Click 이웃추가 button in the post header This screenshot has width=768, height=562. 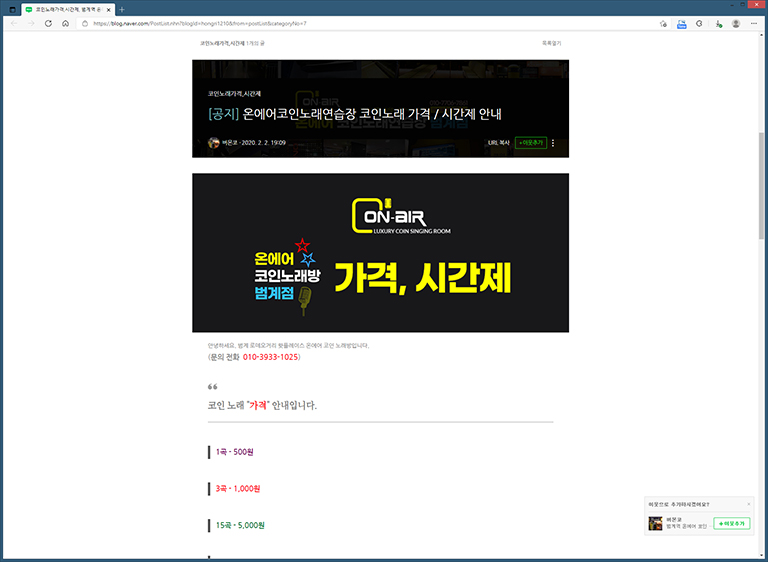pos(530,143)
